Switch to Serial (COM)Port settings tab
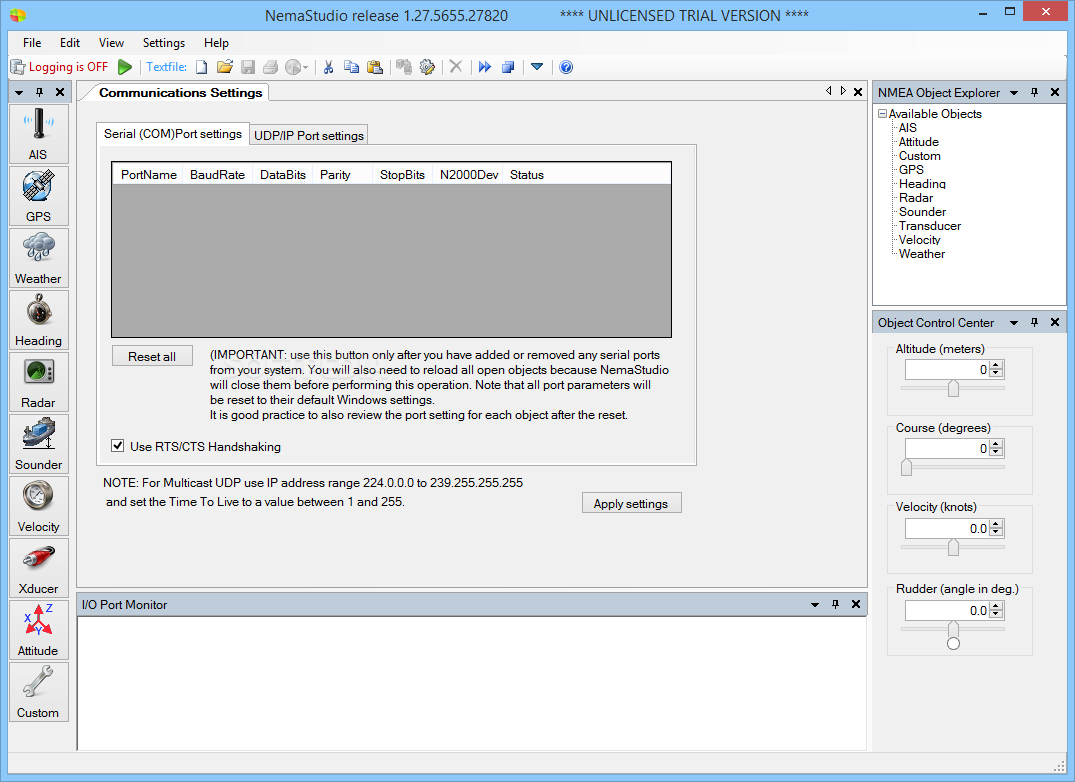 tap(173, 134)
